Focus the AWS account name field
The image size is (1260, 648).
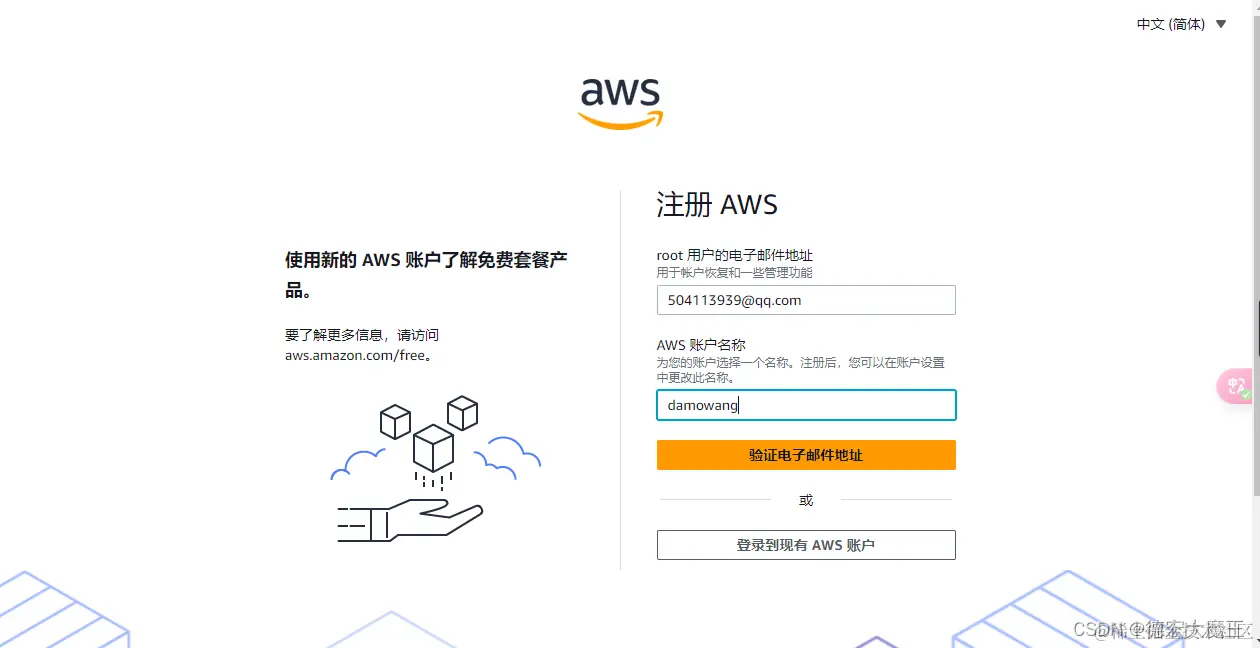click(x=806, y=405)
